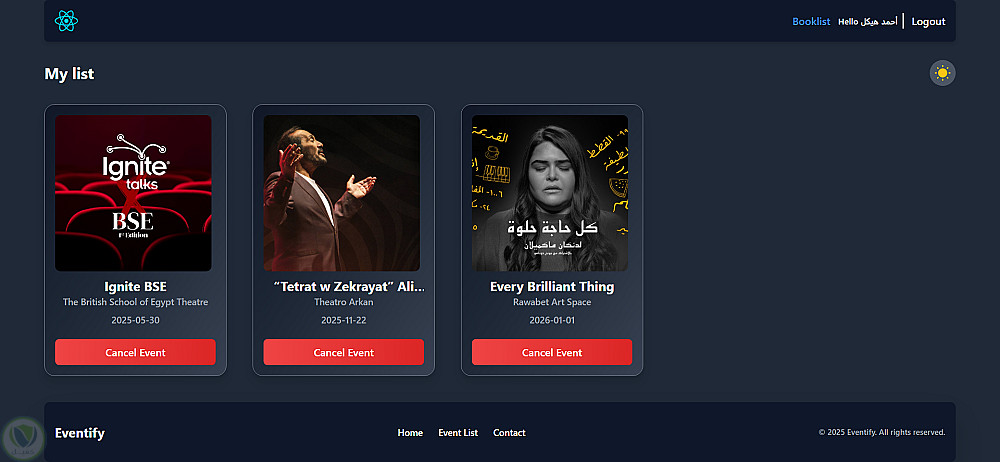The height and width of the screenshot is (462, 1000).
Task: Click the Every Brilliant Thing title
Action: [x=552, y=287]
